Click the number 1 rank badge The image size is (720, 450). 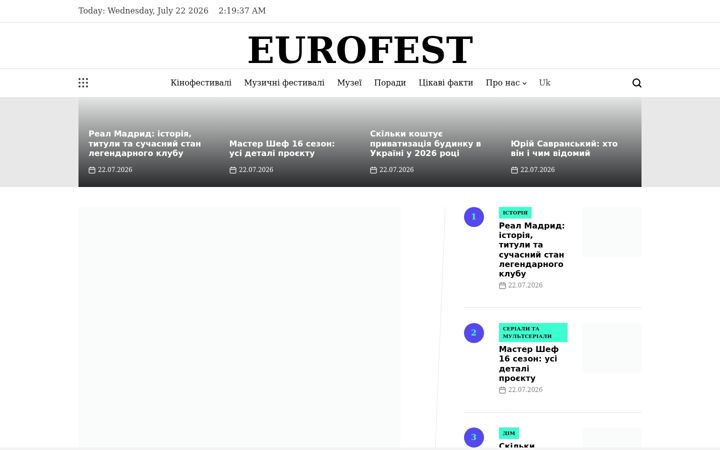tap(473, 217)
